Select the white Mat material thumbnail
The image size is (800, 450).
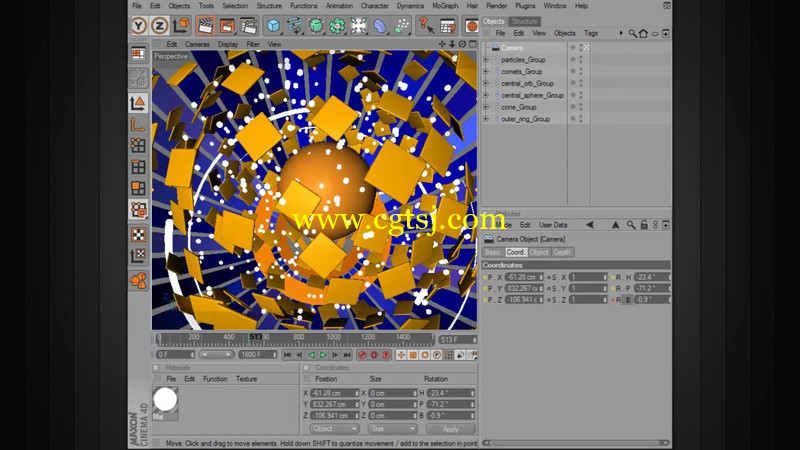click(165, 399)
